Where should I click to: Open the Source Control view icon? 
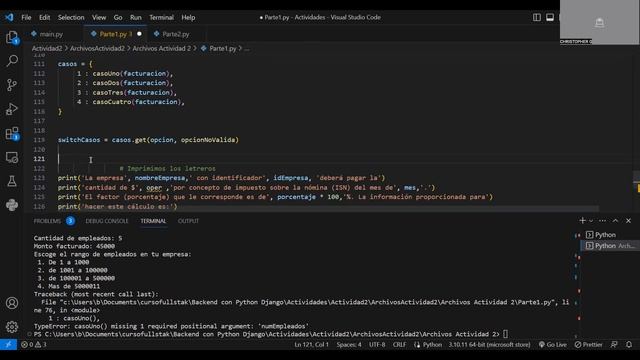[12, 85]
